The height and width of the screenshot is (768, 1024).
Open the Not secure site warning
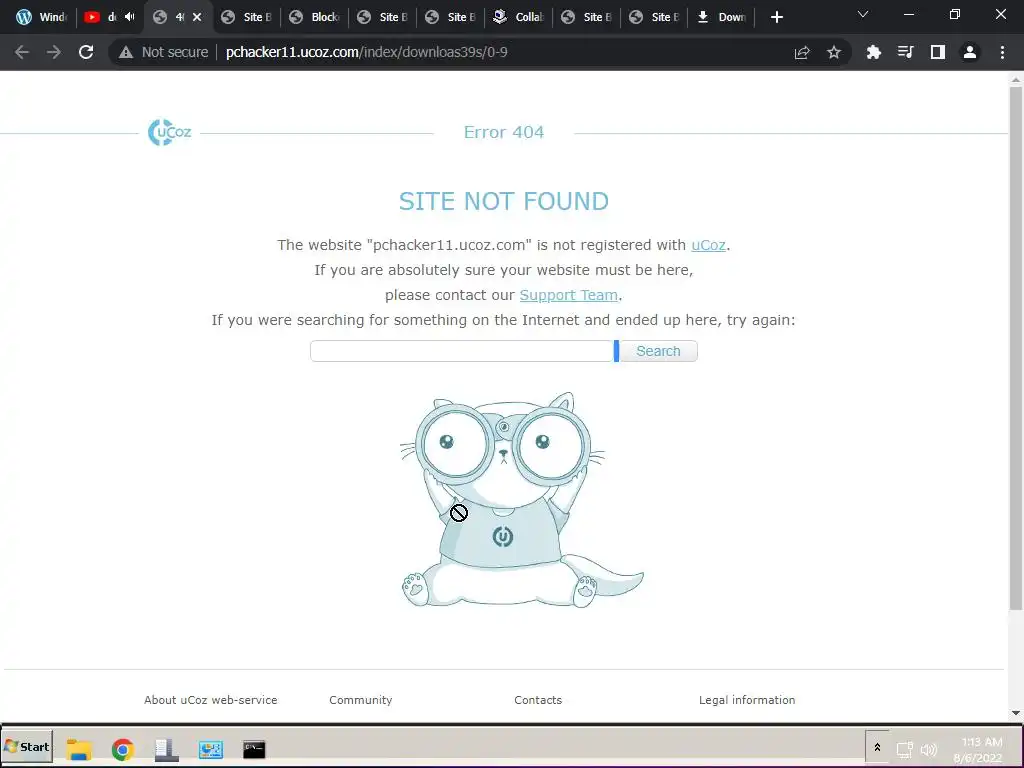[163, 52]
